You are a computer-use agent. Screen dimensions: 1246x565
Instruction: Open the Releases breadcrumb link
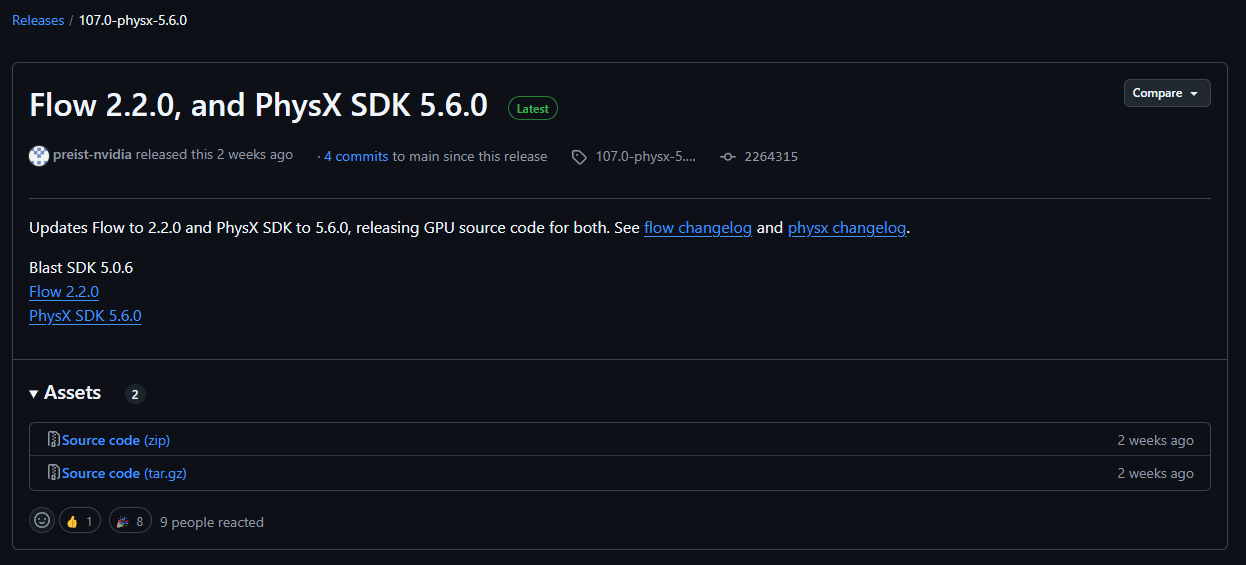point(38,20)
